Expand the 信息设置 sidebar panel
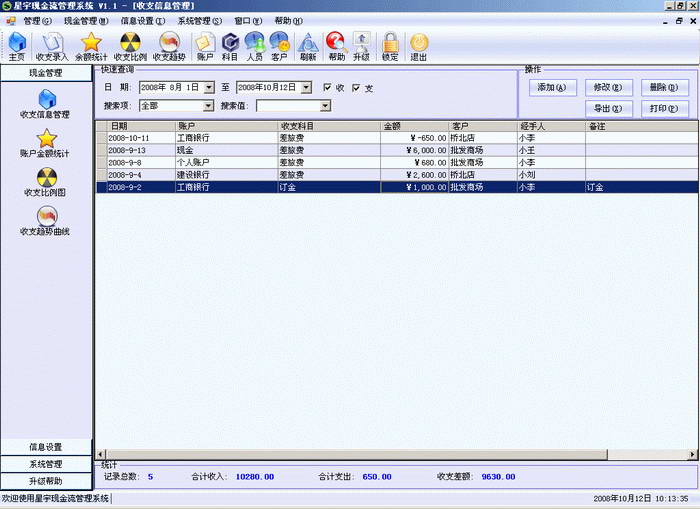The image size is (700, 509). click(46, 447)
